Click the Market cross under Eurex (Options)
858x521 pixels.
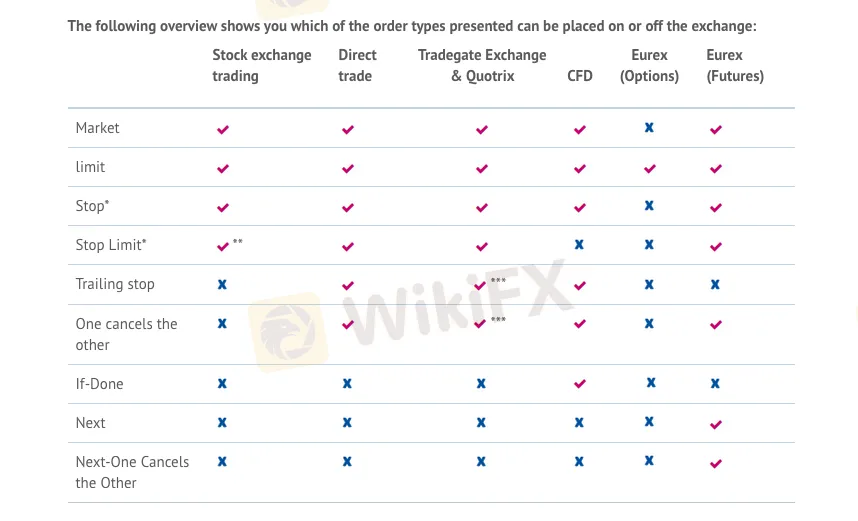649,128
